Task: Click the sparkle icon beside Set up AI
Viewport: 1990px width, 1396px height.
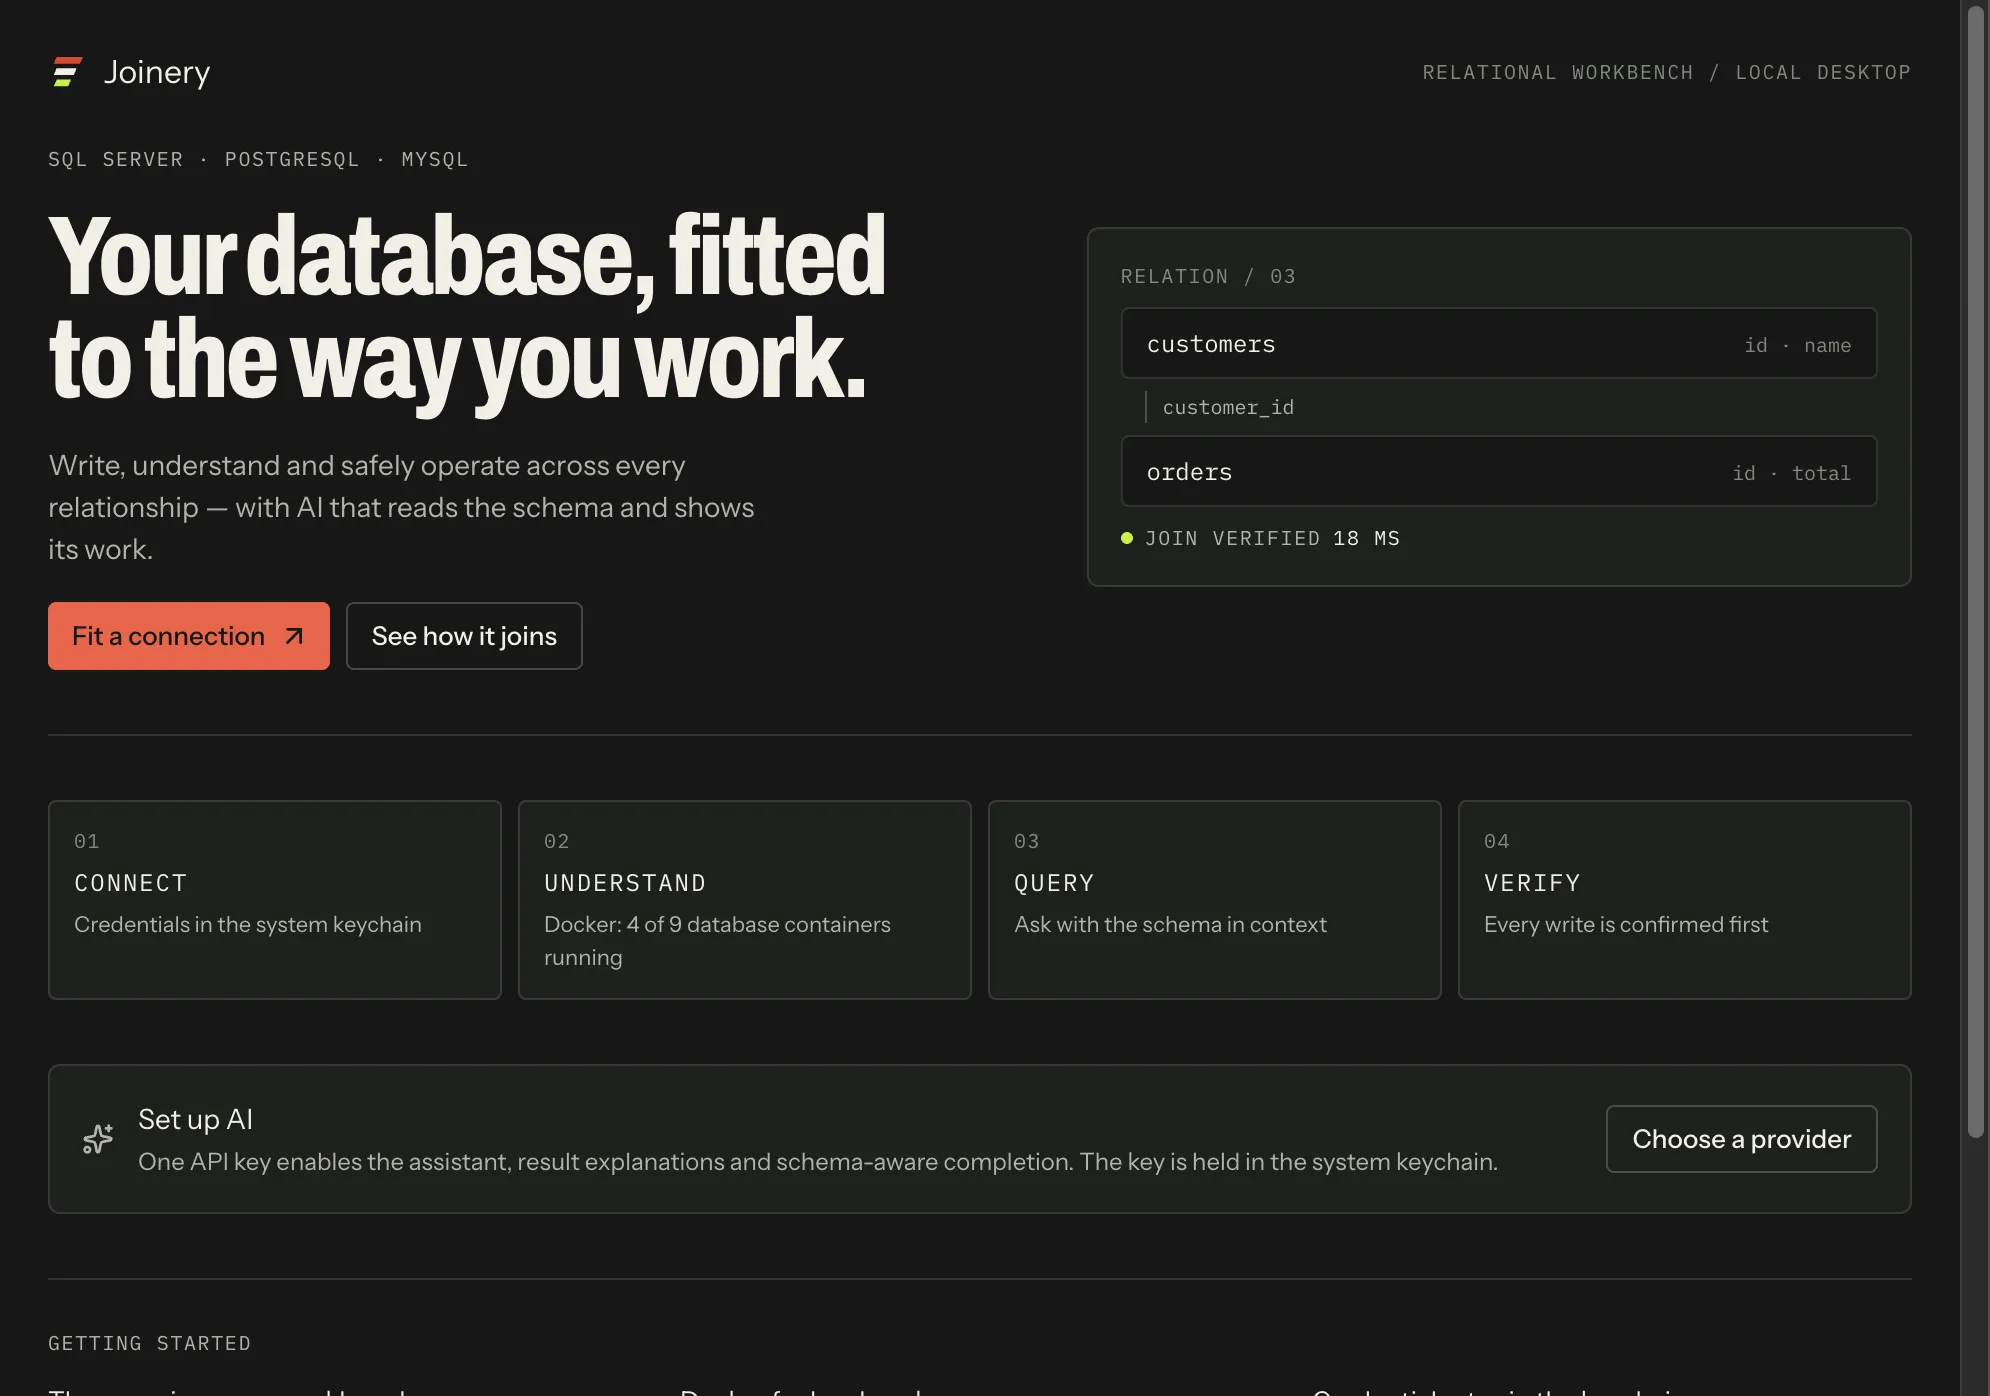Action: point(98,1139)
